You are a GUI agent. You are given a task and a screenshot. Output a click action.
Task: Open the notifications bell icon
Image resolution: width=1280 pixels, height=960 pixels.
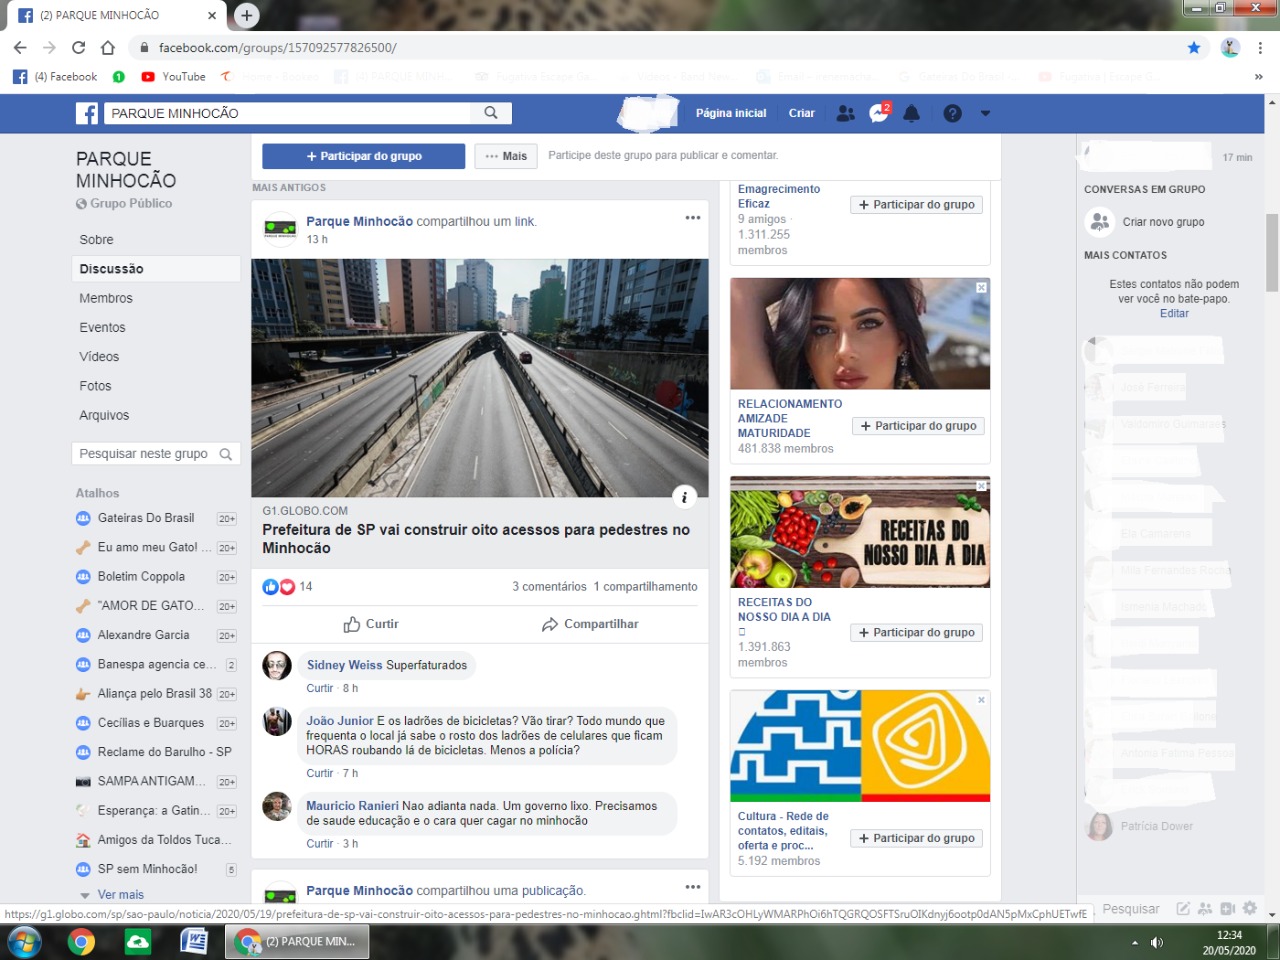[x=912, y=113]
